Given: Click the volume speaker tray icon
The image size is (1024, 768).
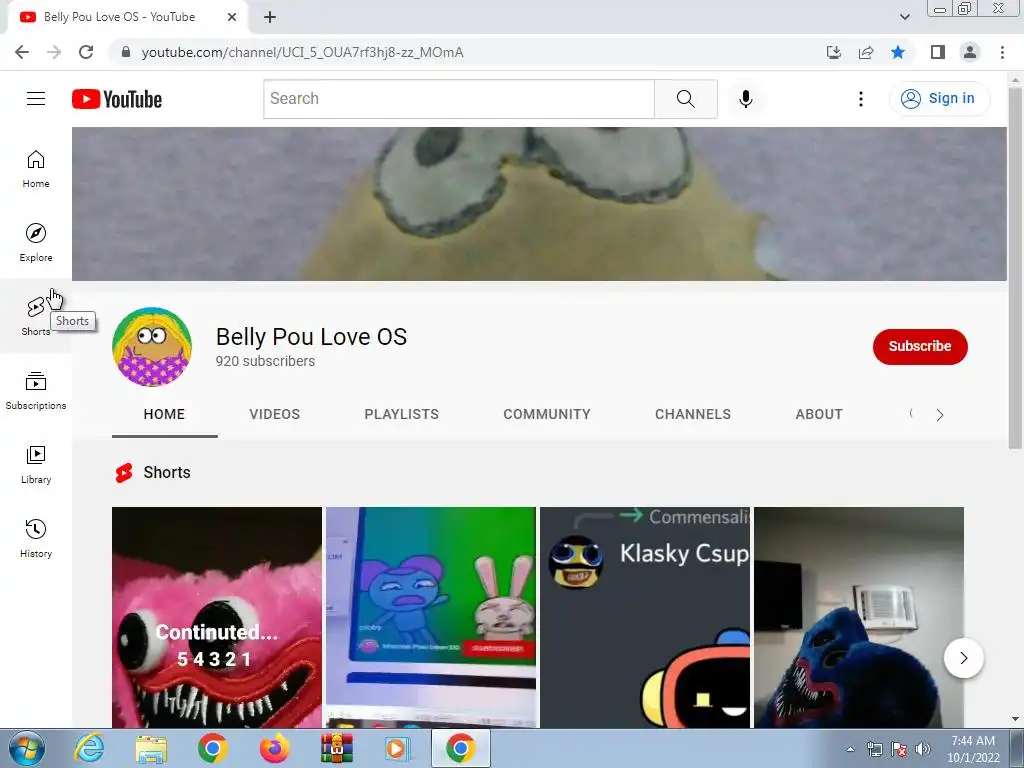Looking at the screenshot, I should click(923, 749).
